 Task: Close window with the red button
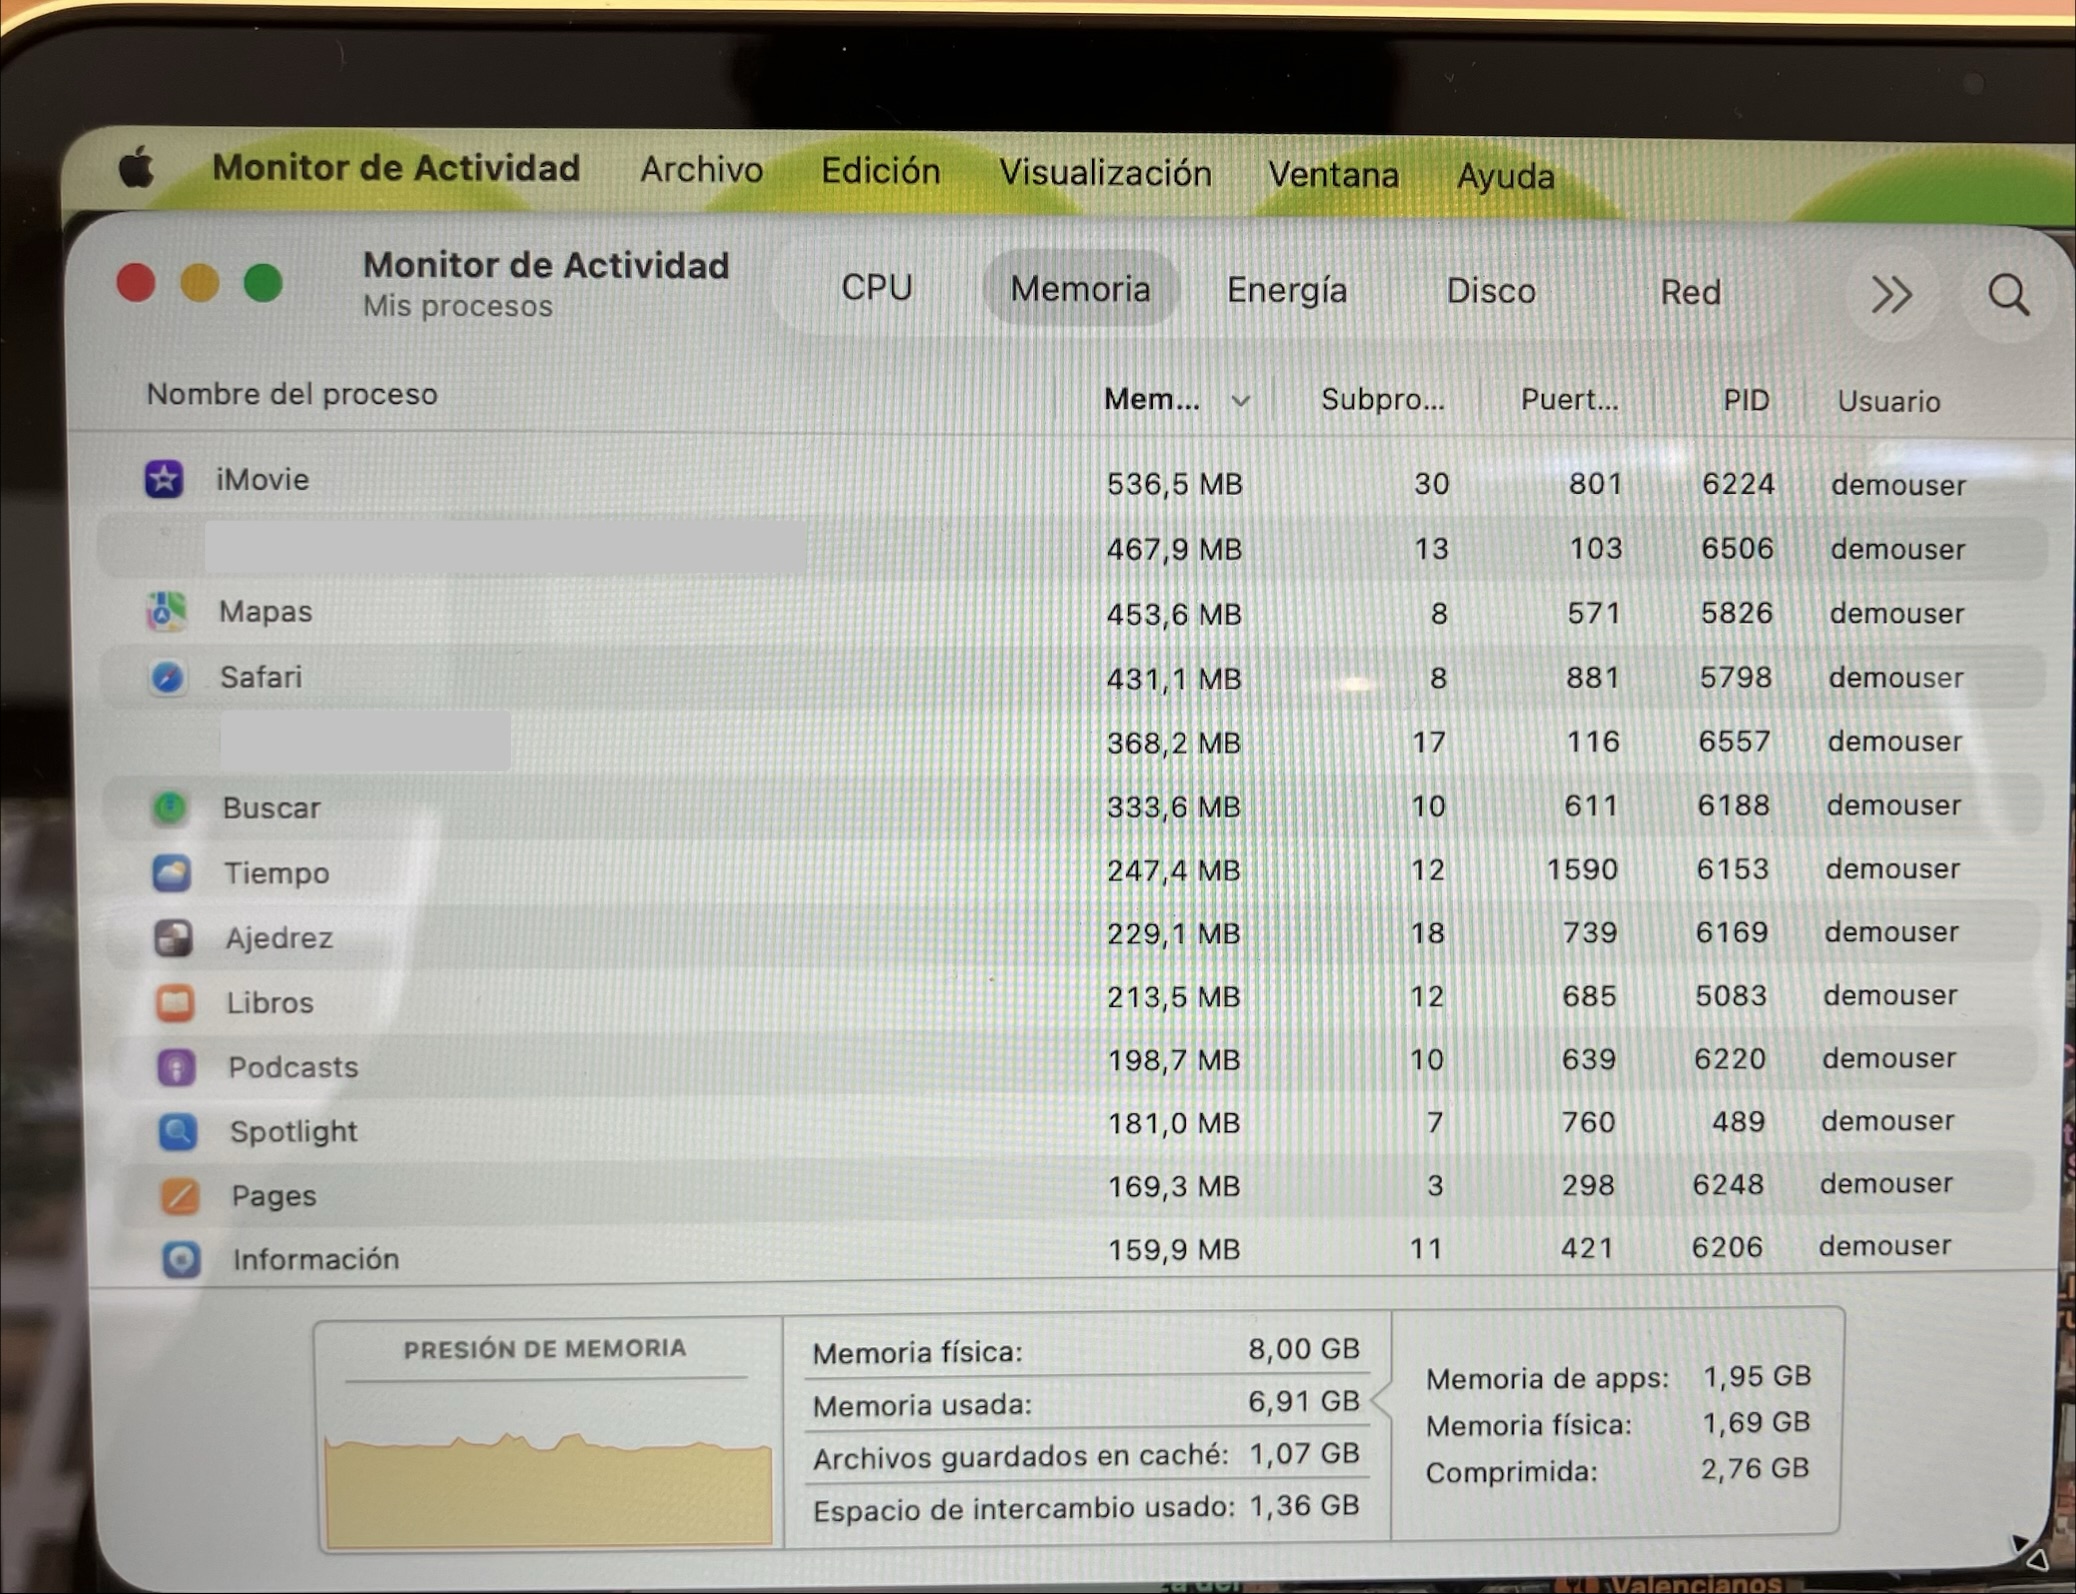tap(136, 283)
